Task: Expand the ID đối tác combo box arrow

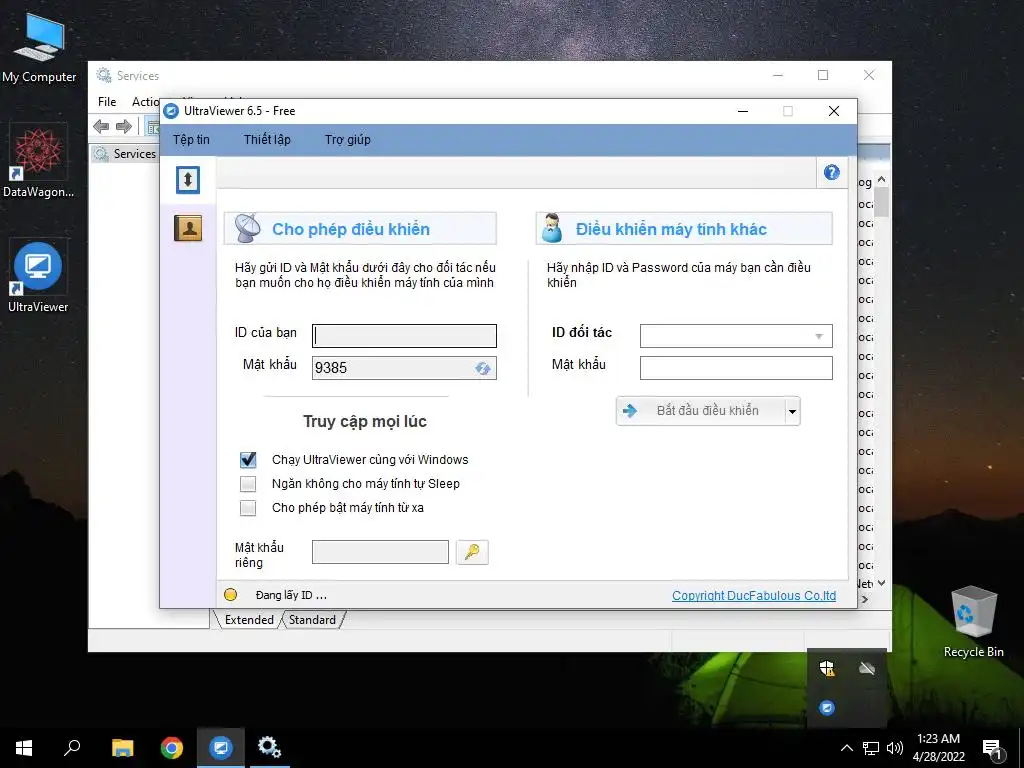Action: [x=819, y=336]
